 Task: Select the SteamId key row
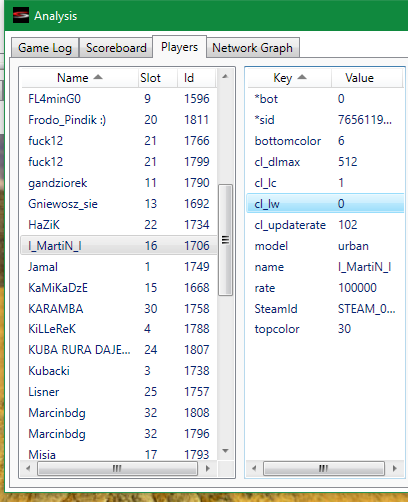pyautogui.click(x=325, y=309)
